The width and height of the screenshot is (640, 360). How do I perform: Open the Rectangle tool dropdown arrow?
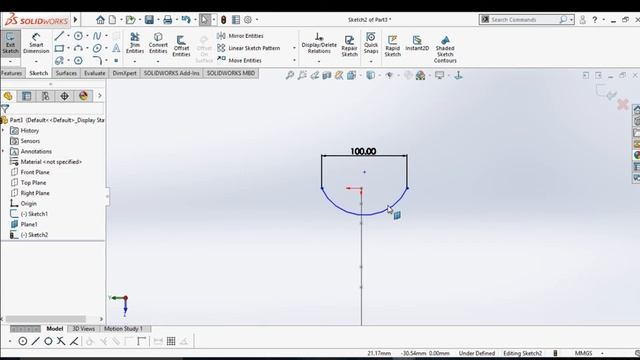68,49
